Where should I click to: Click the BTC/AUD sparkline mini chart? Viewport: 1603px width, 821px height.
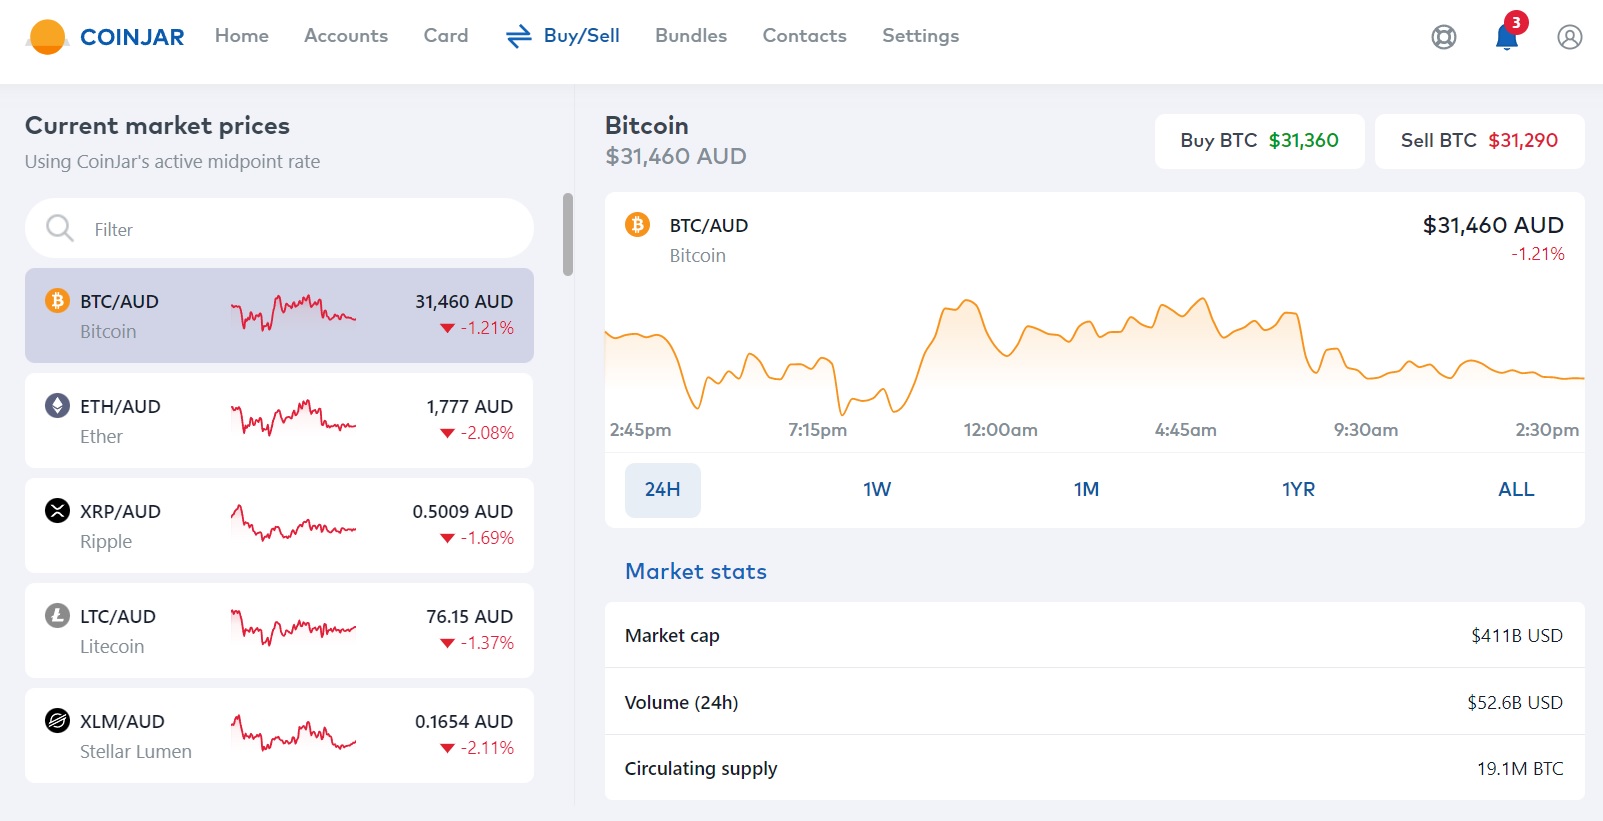click(x=293, y=313)
